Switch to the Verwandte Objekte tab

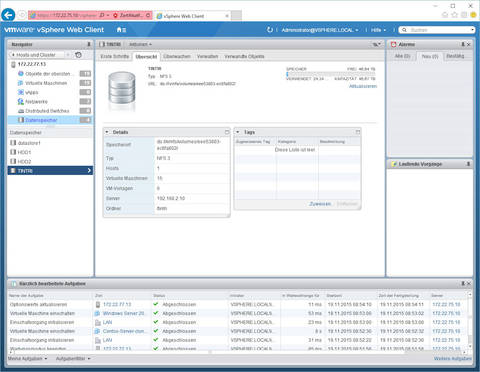(244, 56)
